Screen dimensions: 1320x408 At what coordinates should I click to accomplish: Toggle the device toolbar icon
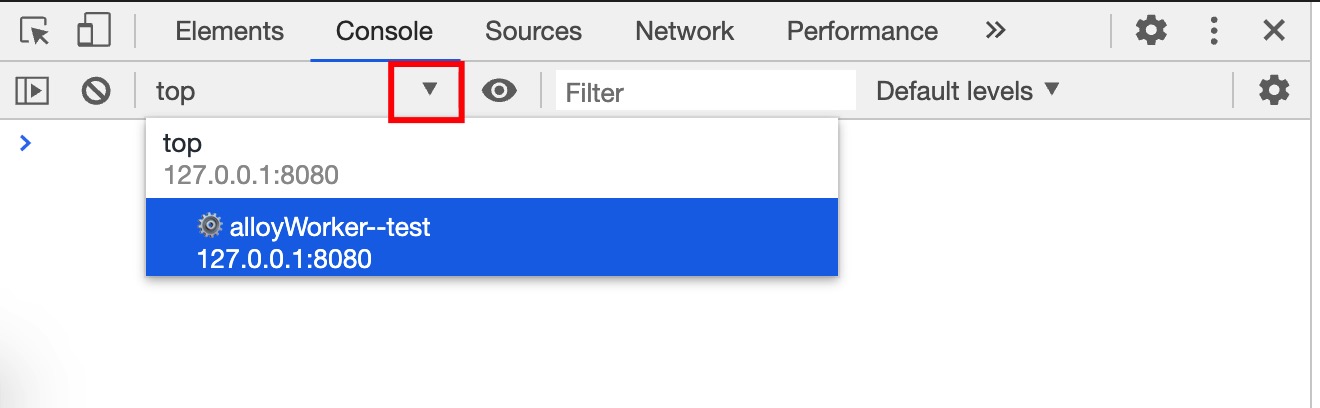93,31
